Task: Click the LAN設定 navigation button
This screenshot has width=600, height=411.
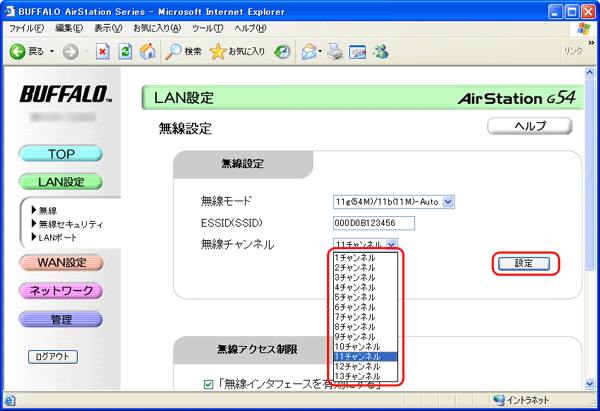Action: (61, 182)
